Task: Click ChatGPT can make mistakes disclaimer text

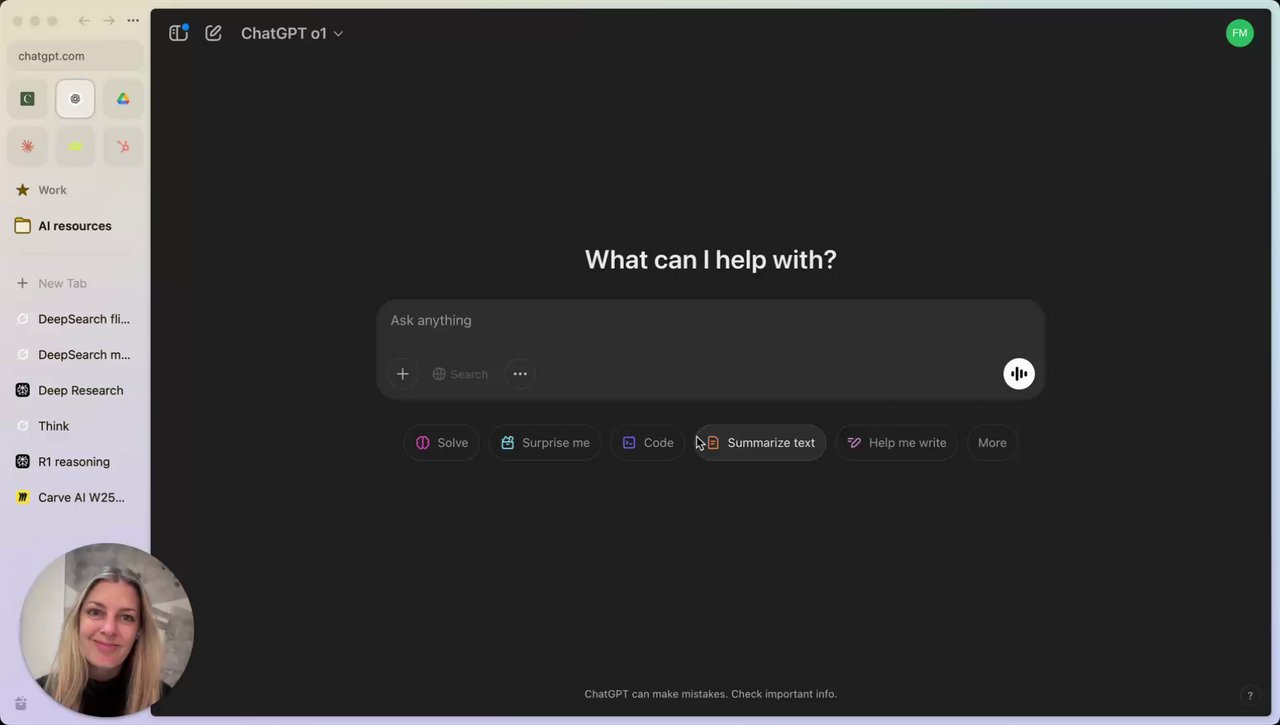Action: coord(710,694)
